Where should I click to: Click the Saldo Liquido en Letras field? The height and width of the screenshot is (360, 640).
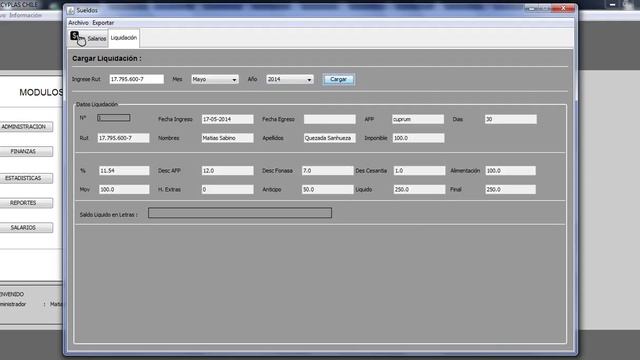tap(240, 213)
